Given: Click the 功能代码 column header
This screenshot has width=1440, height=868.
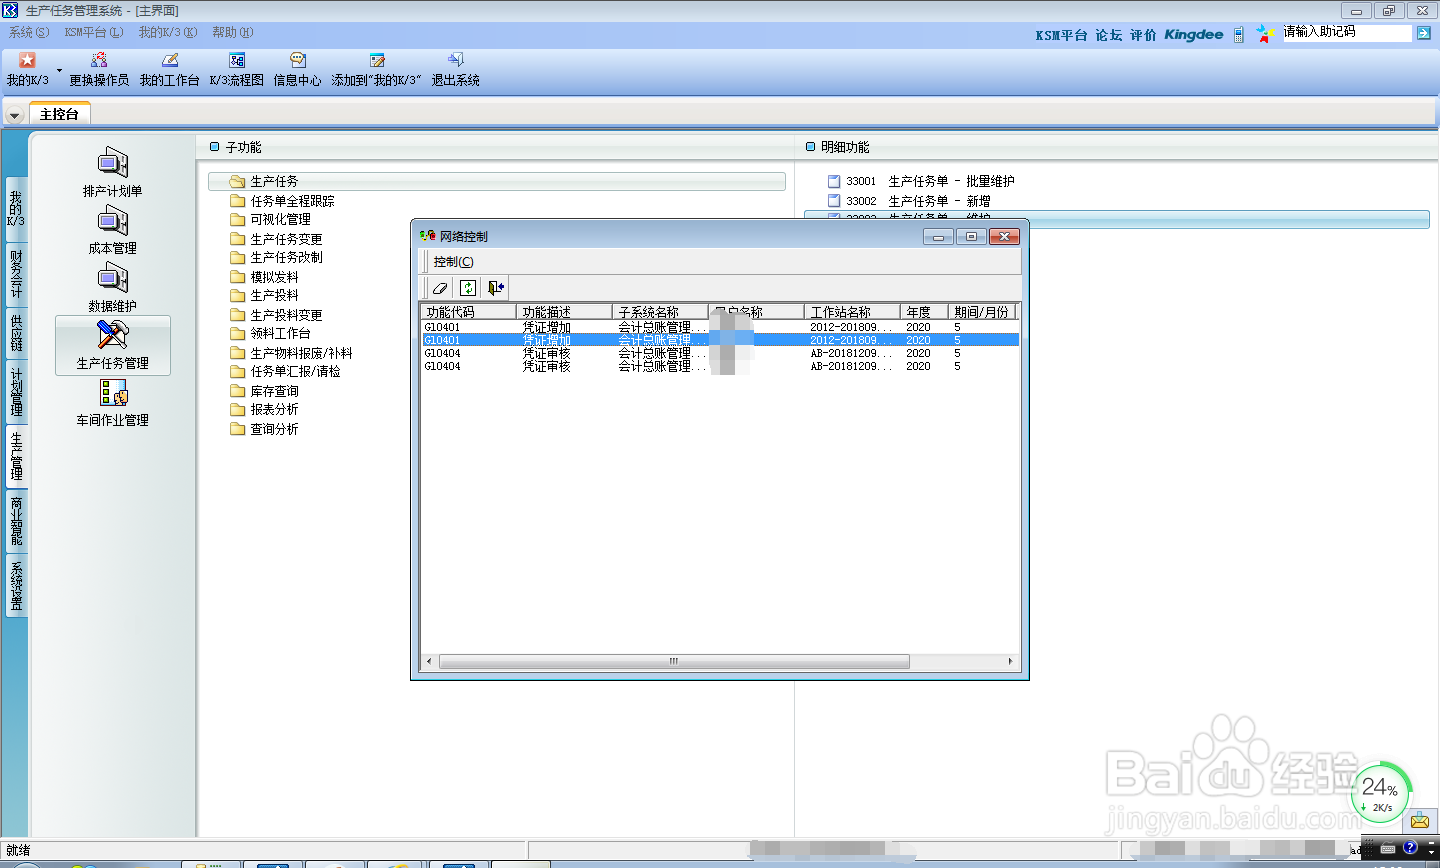Looking at the screenshot, I should click(468, 312).
